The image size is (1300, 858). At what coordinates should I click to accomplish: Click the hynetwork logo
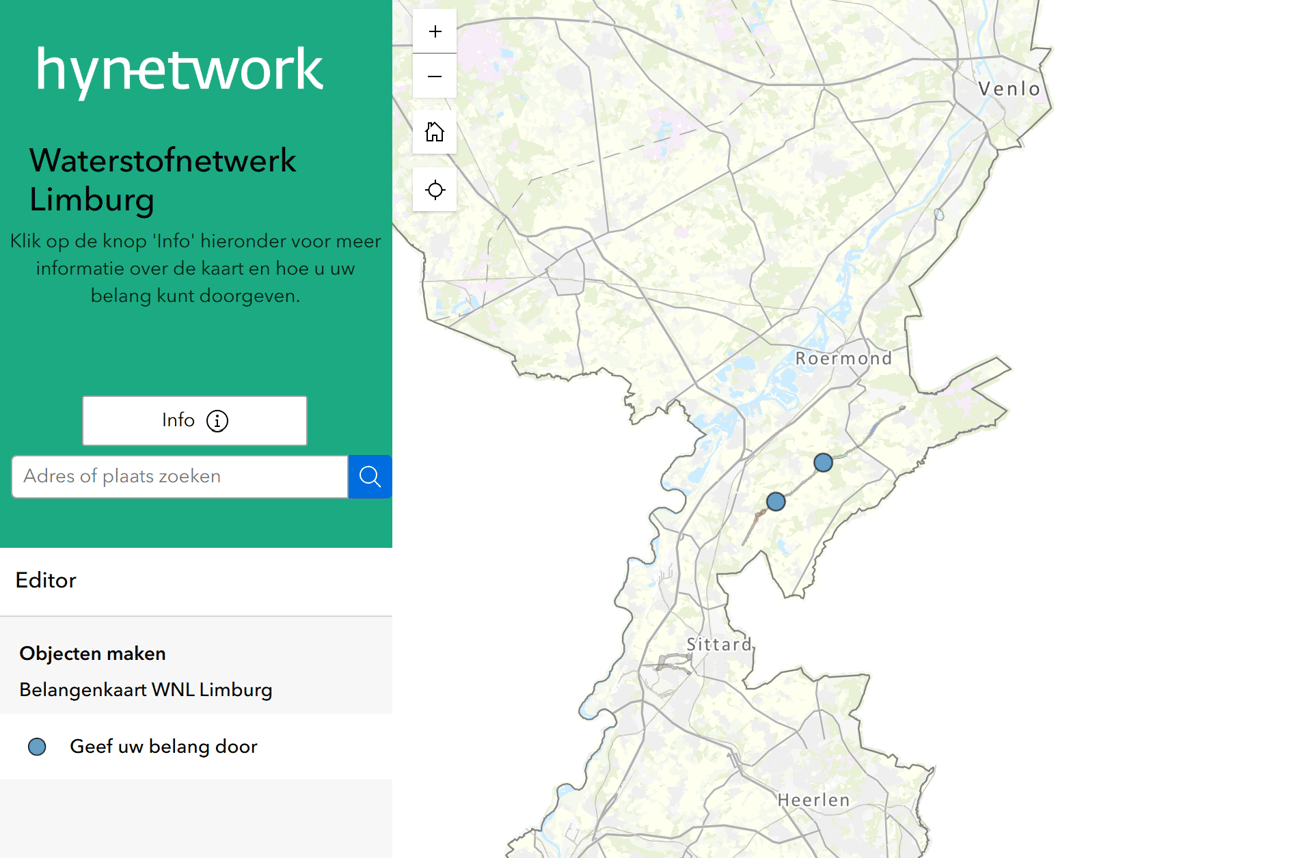180,70
